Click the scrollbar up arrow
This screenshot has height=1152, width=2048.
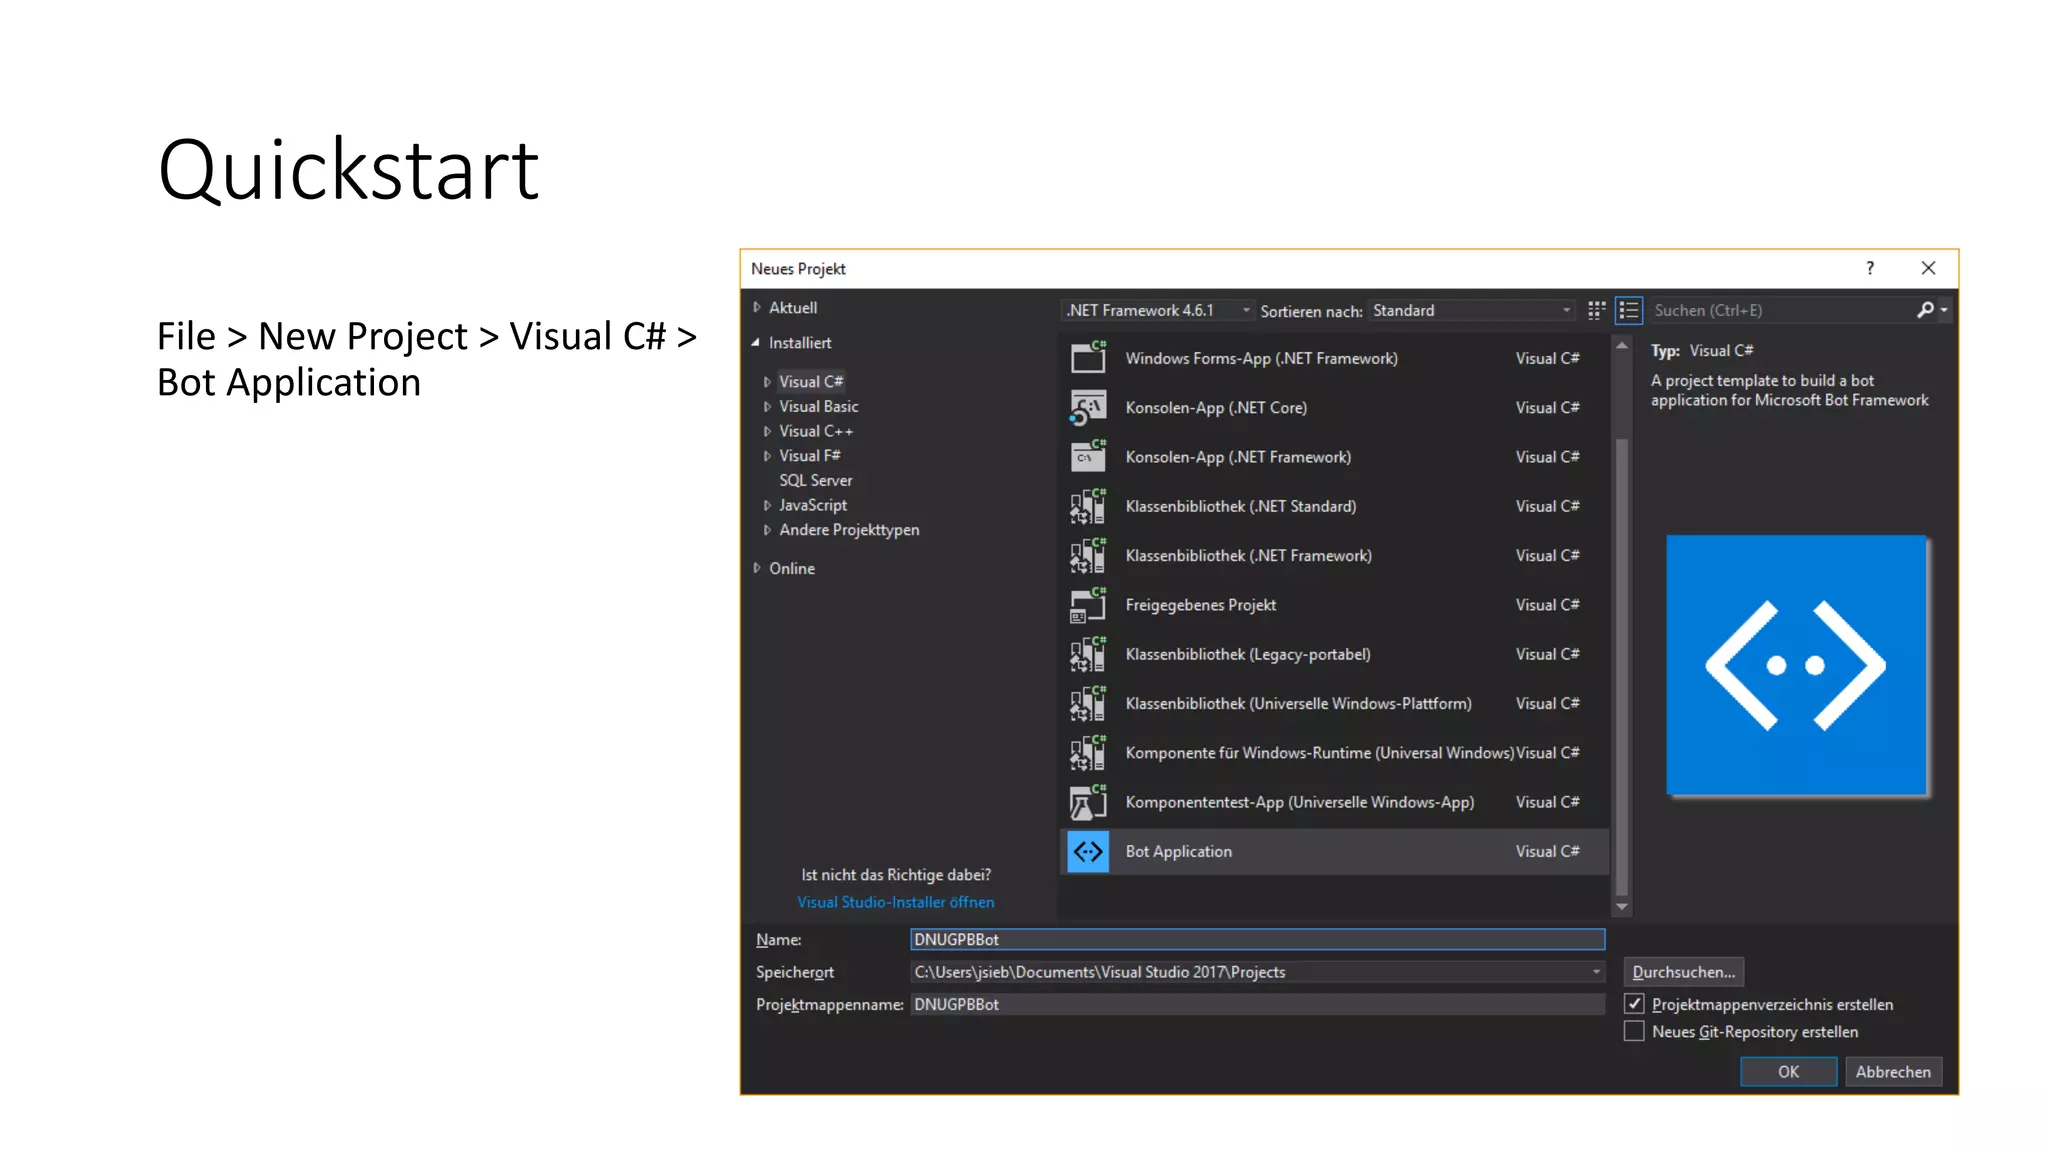1622,345
